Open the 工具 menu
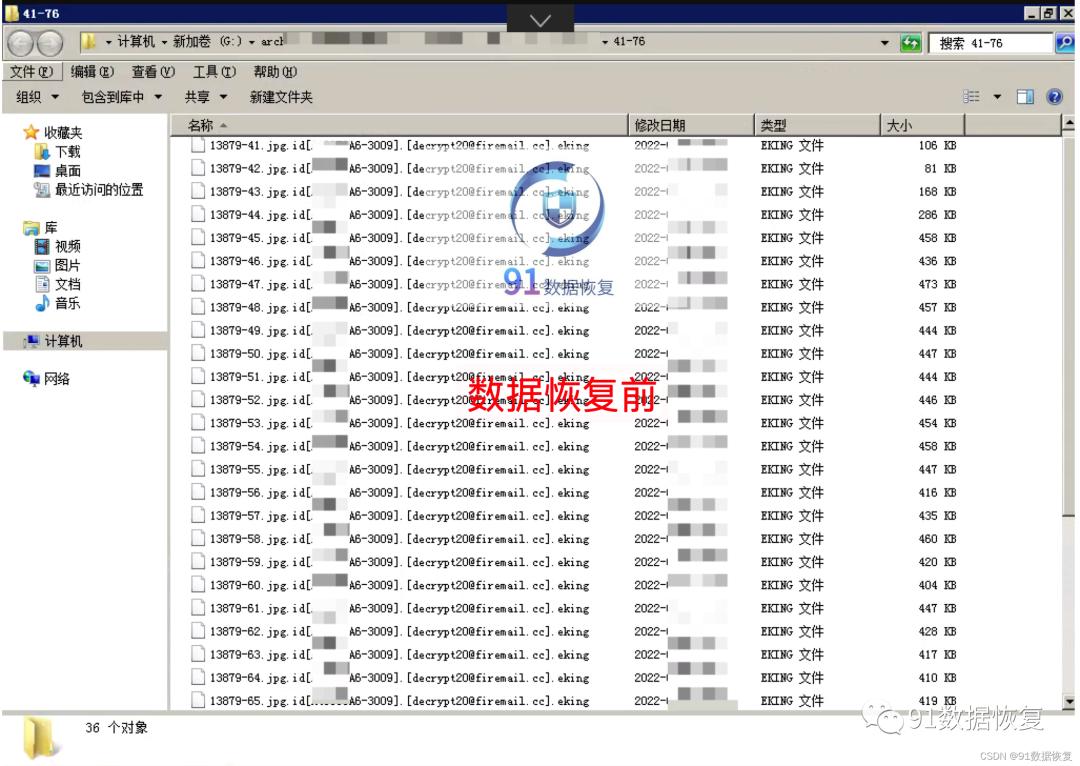1080x766 pixels. click(x=212, y=71)
